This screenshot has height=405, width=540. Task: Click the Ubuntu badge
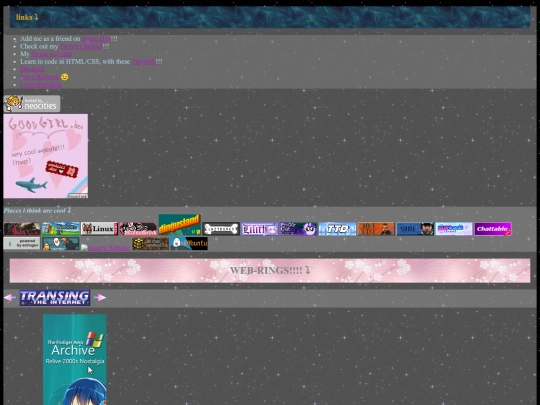[189, 243]
